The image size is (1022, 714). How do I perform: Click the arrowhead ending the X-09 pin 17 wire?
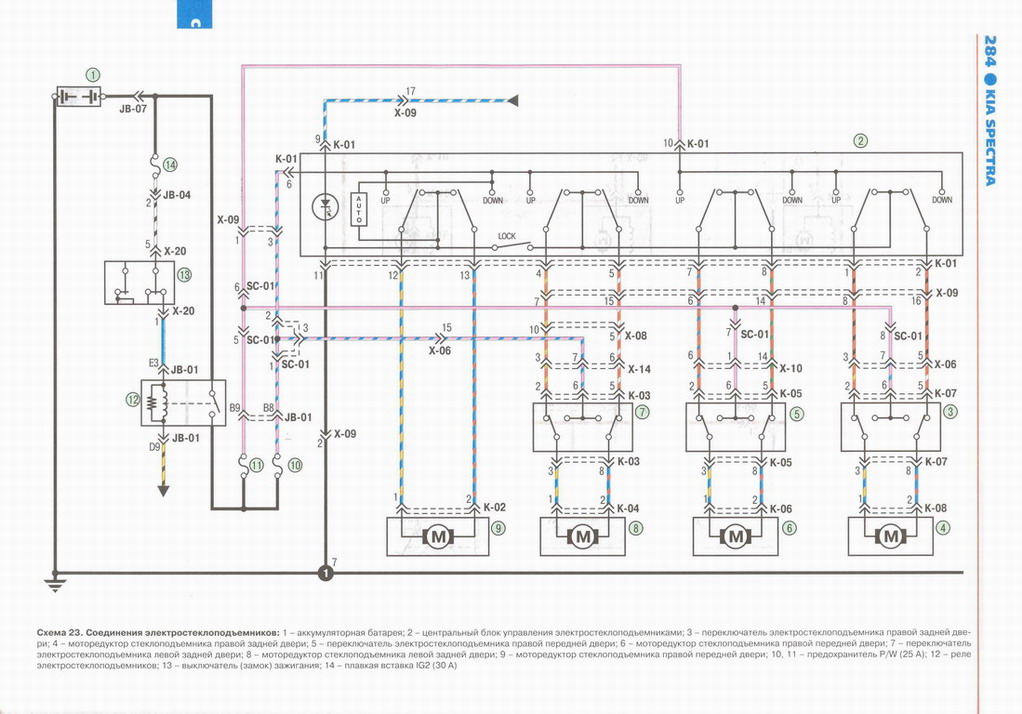(x=512, y=101)
